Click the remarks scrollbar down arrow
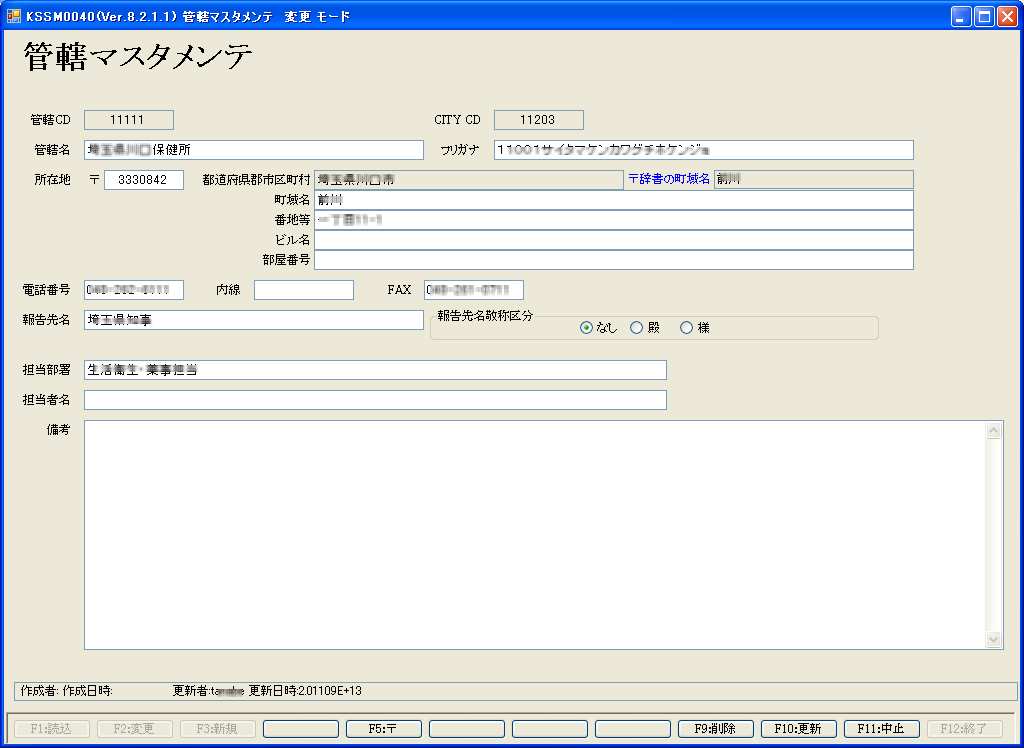The width and height of the screenshot is (1024, 748). pos(994,639)
